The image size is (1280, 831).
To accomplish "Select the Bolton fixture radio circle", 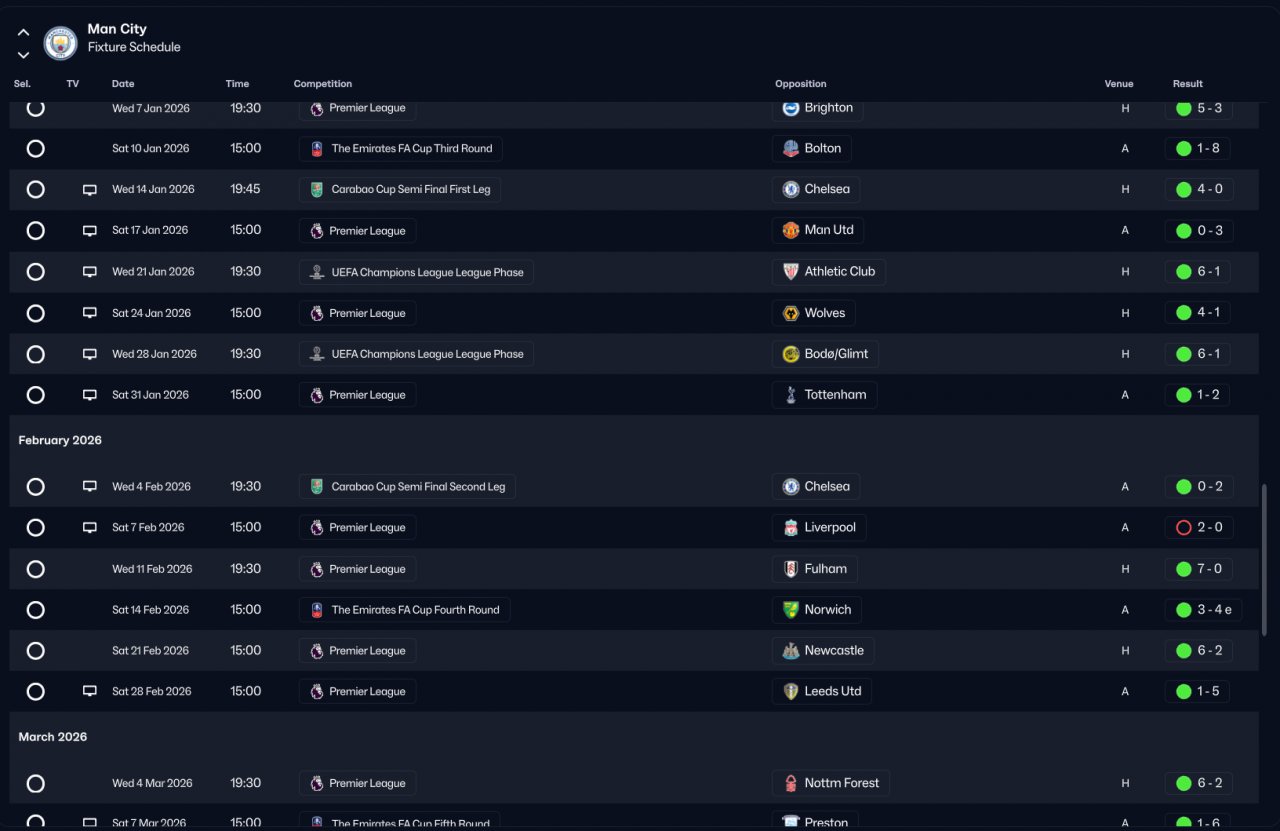I will tap(36, 149).
